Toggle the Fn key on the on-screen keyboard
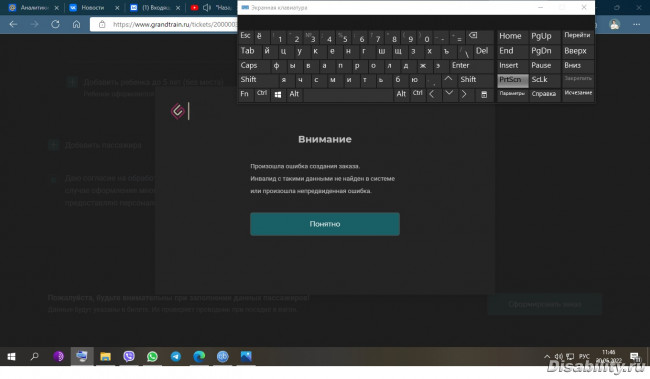This screenshot has height=379, width=650. pos(245,94)
